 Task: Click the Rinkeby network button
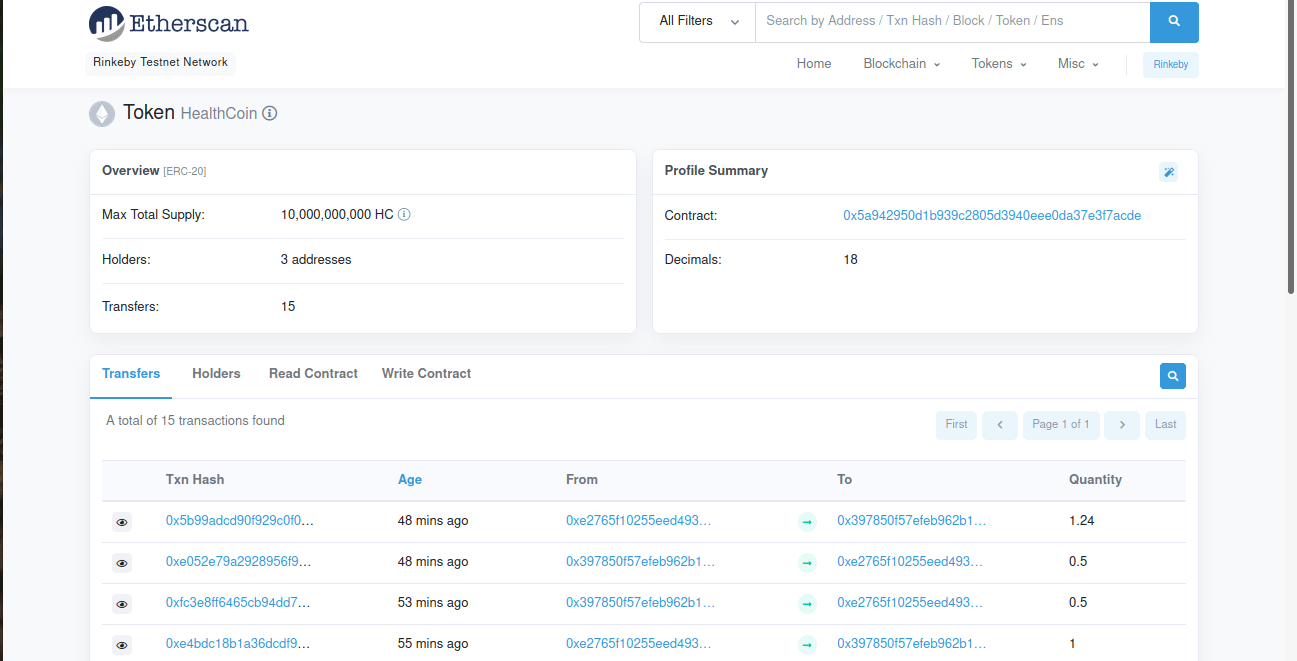[1171, 65]
